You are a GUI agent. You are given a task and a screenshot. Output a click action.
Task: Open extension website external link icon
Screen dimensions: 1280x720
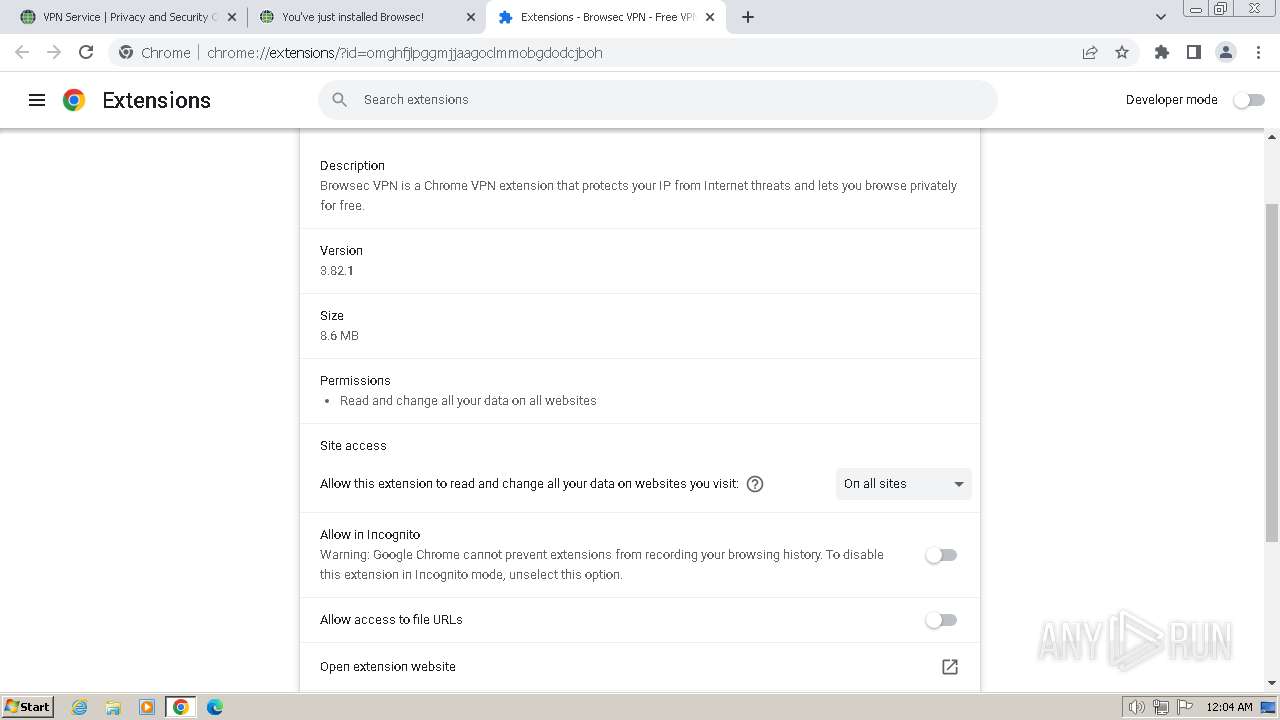pyautogui.click(x=950, y=667)
